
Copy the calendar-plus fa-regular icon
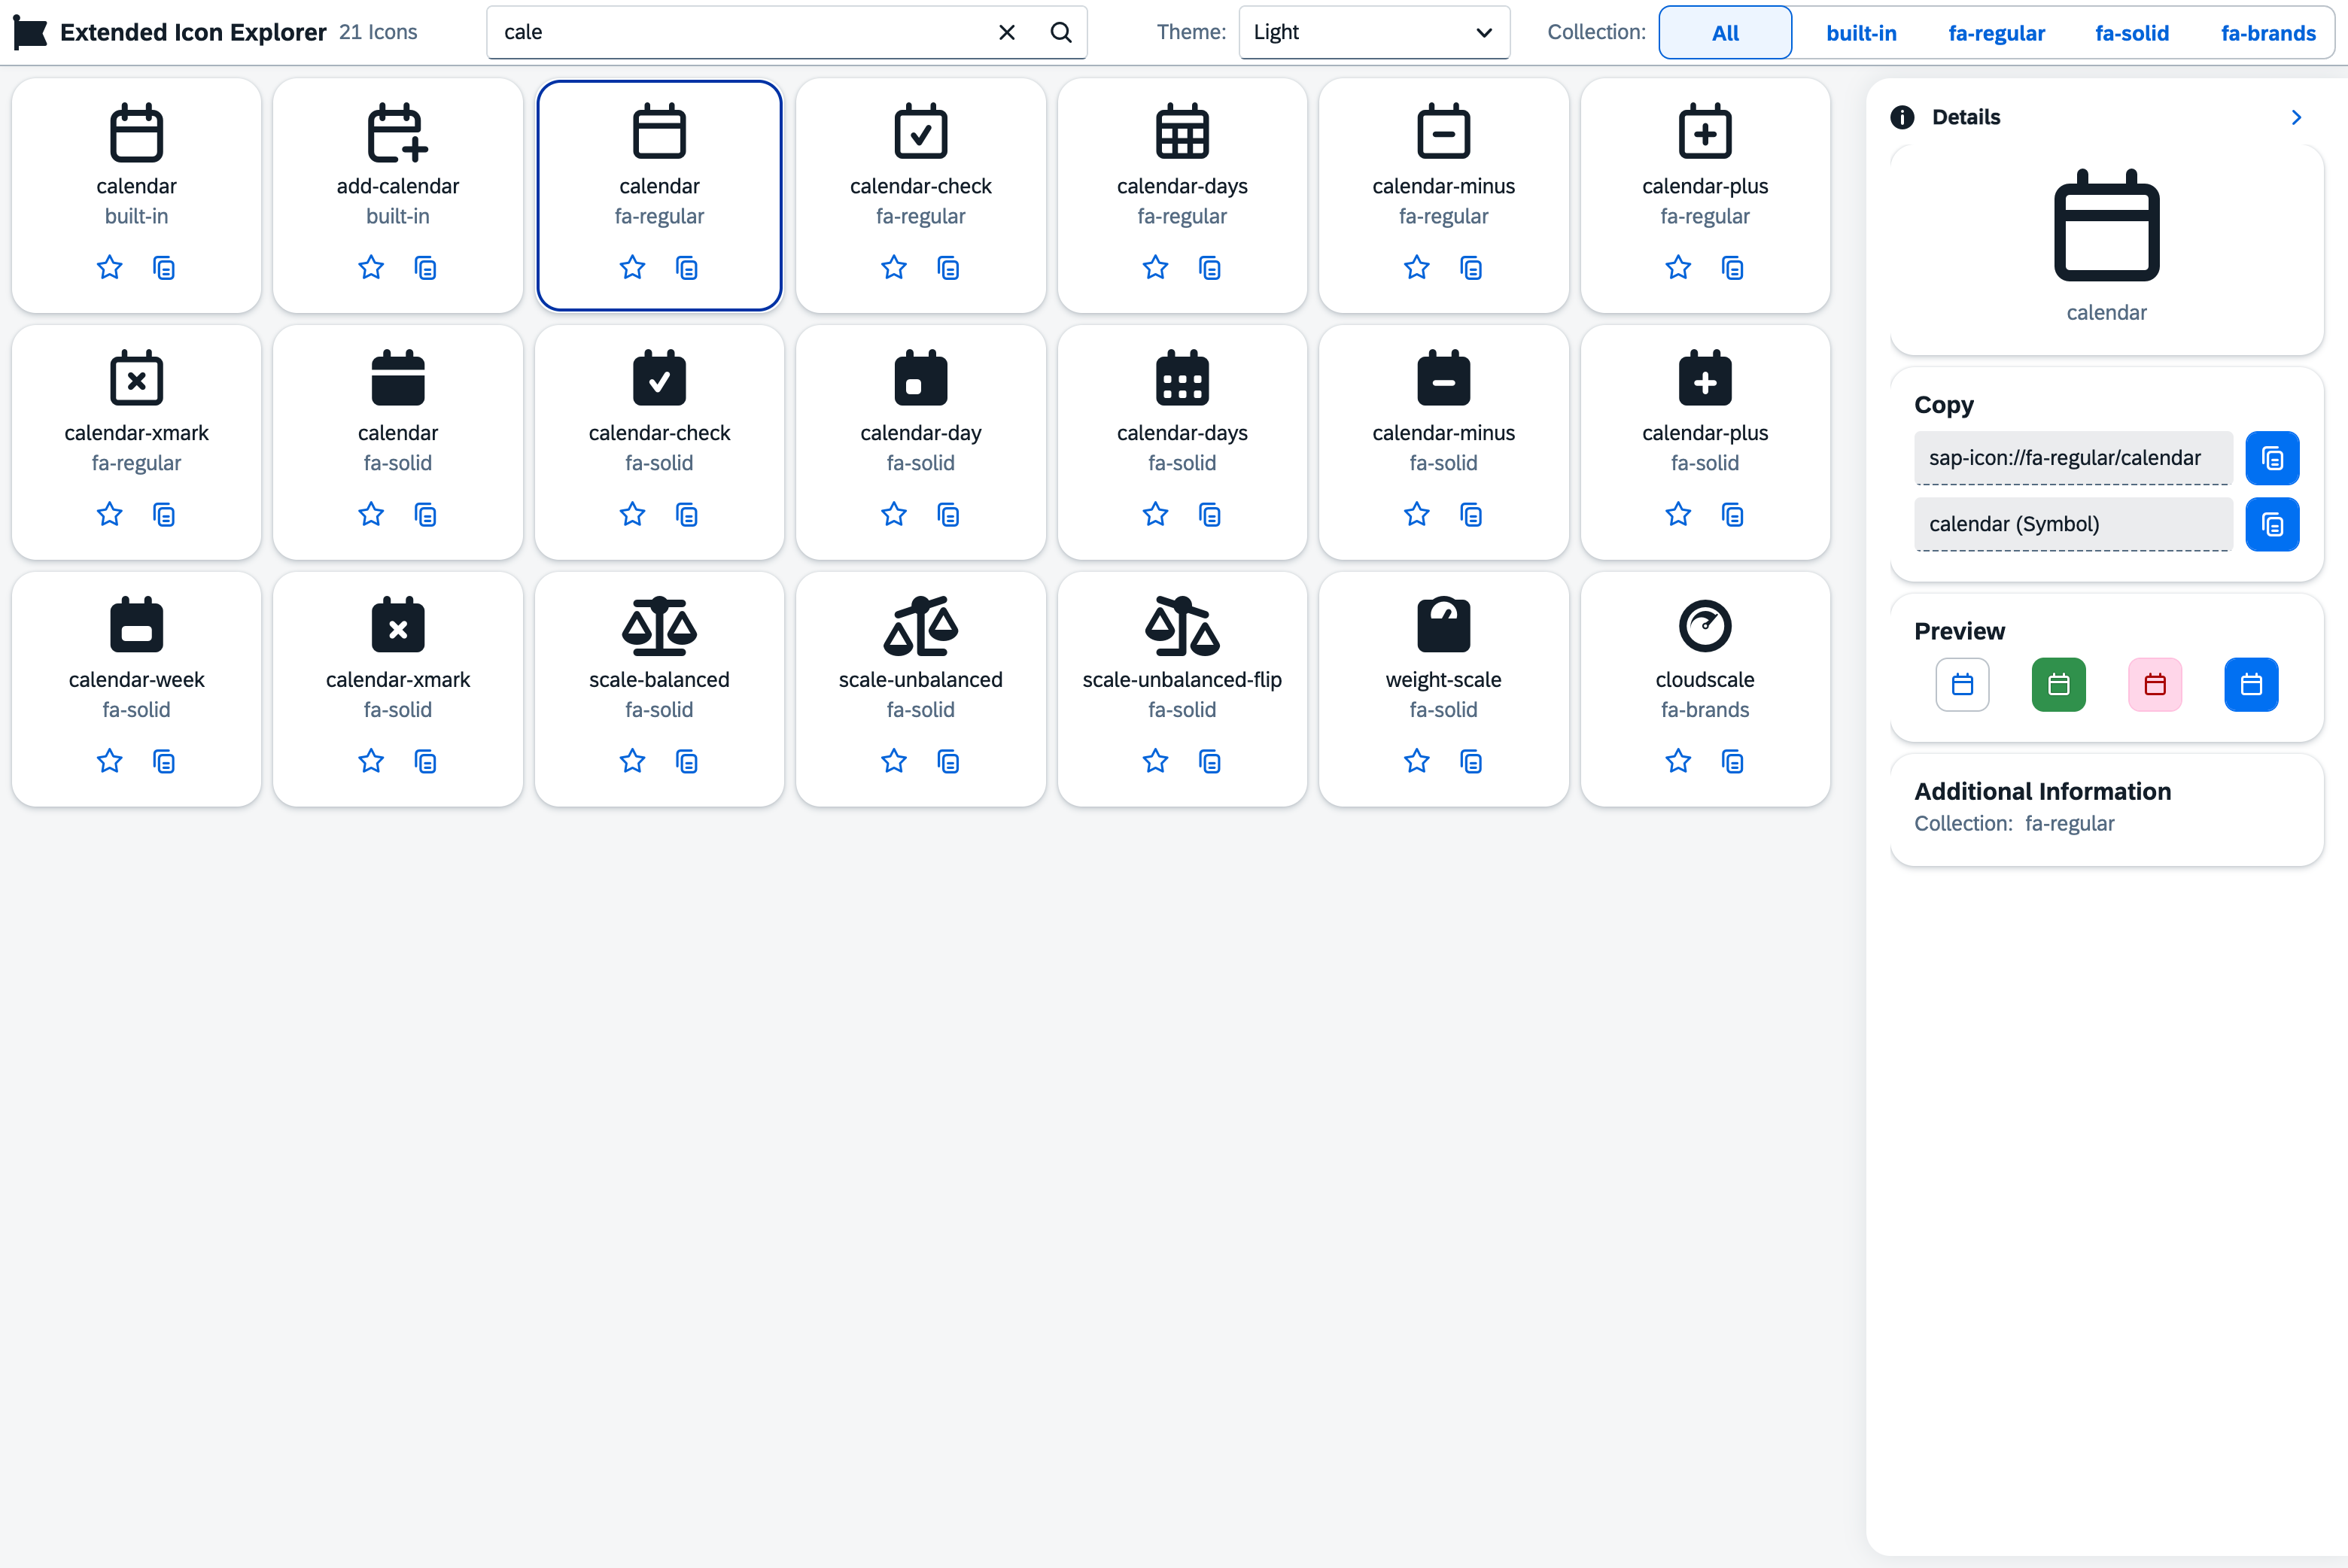click(1733, 268)
